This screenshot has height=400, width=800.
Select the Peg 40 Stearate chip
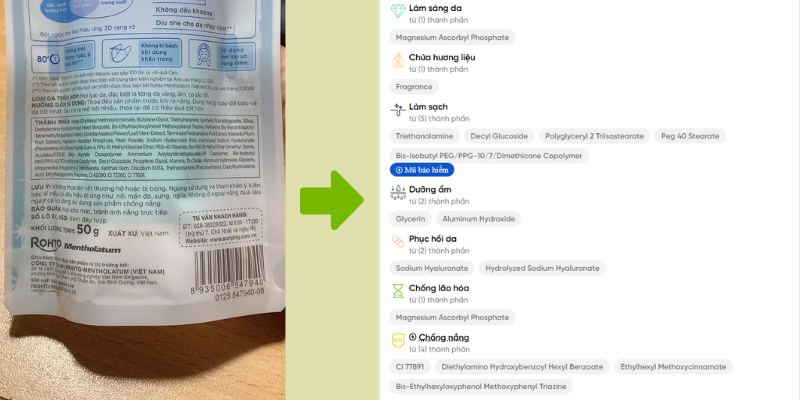pyautogui.click(x=690, y=136)
